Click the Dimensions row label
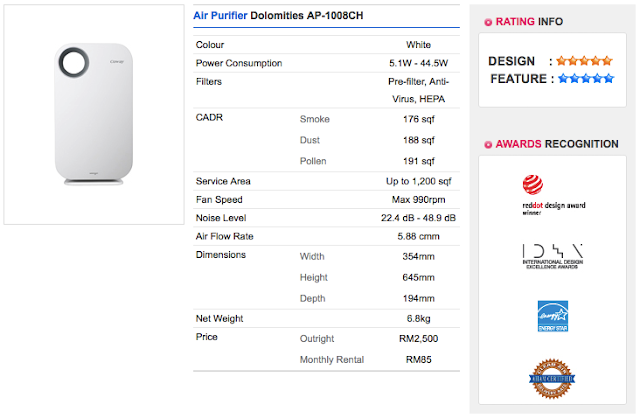This screenshot has width=640, height=418. click(220, 255)
